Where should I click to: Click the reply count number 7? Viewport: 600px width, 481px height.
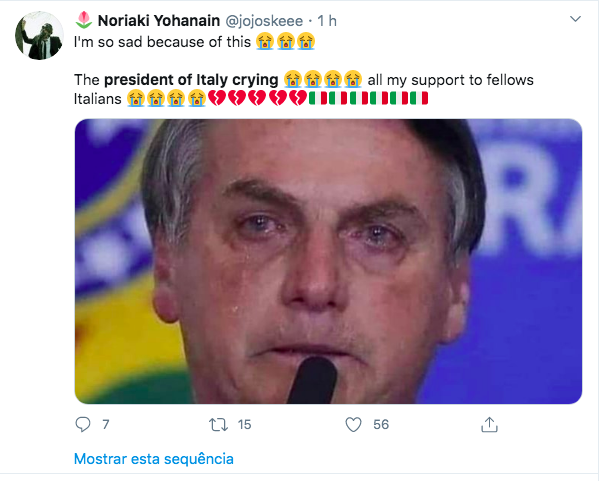[105, 425]
